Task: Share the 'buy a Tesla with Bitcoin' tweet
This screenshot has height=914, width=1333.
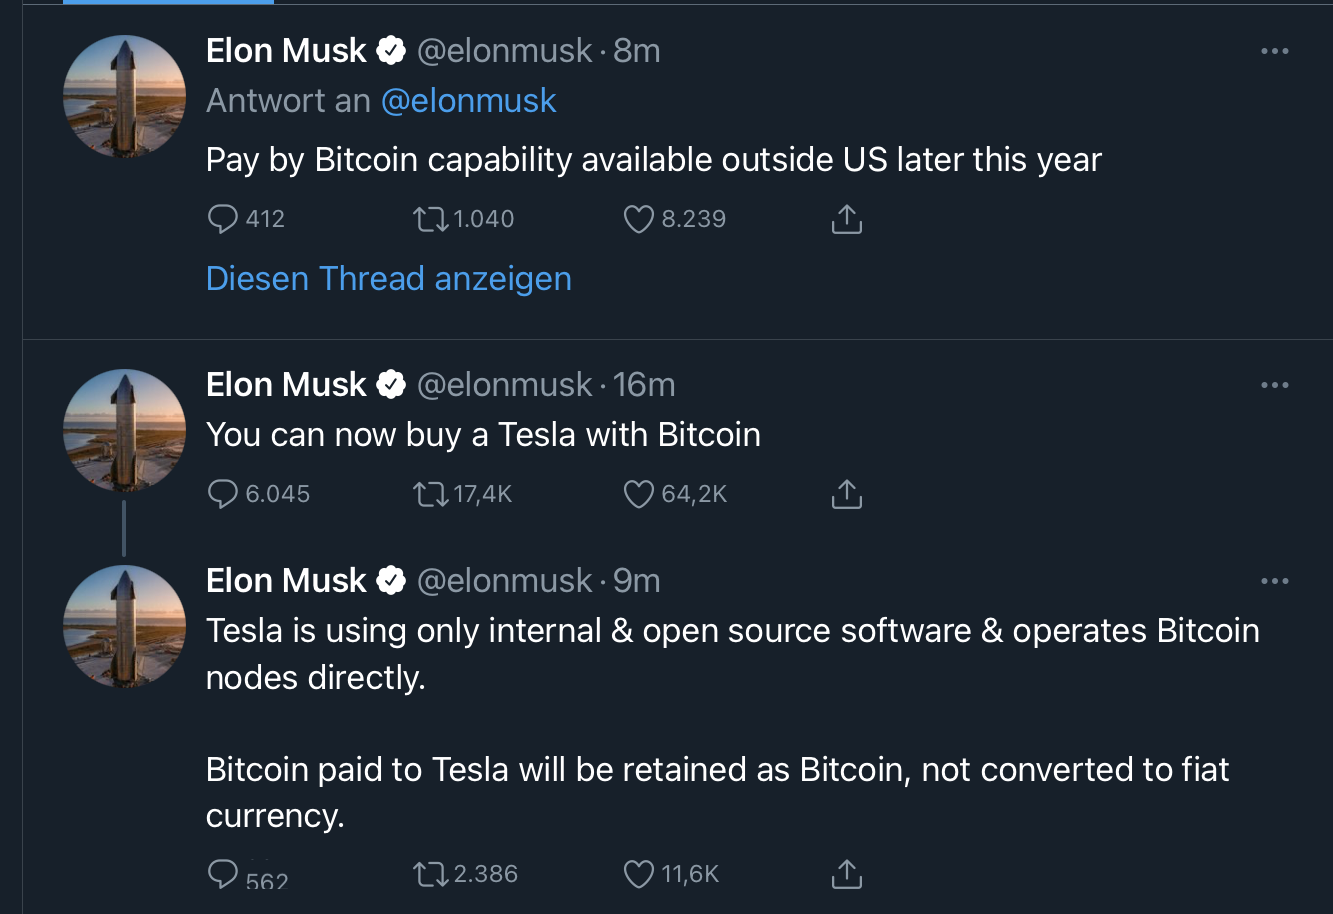Action: (846, 493)
